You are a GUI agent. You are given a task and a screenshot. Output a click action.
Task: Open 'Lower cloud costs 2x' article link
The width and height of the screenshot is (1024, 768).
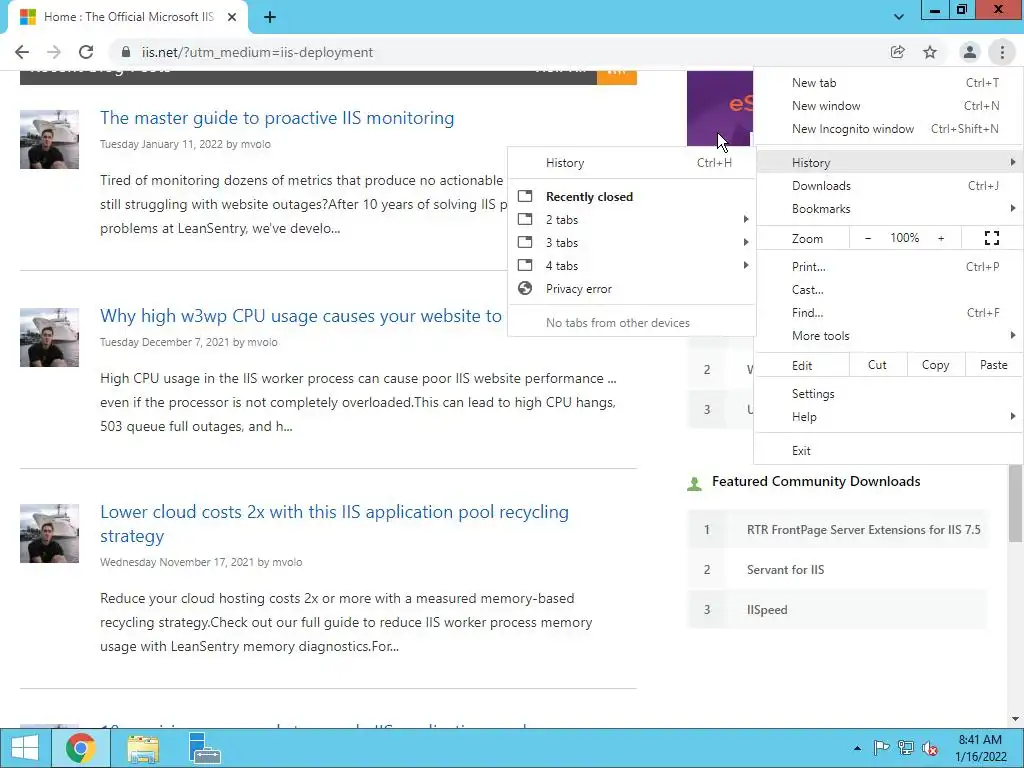point(334,524)
